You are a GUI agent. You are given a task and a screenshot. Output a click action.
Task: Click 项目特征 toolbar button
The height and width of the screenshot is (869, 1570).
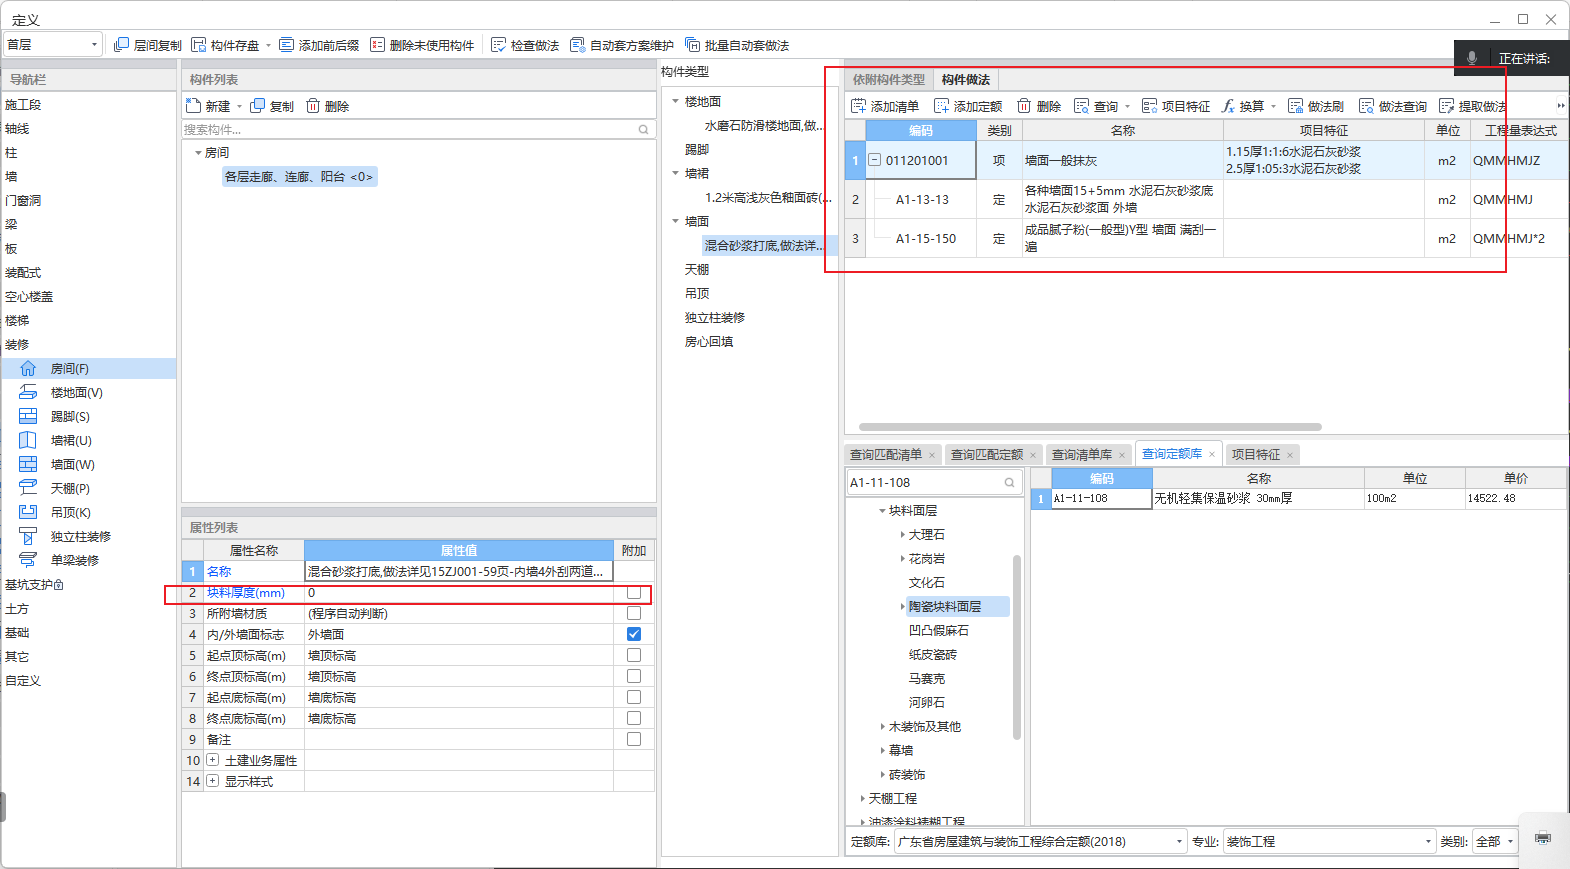pos(1176,106)
